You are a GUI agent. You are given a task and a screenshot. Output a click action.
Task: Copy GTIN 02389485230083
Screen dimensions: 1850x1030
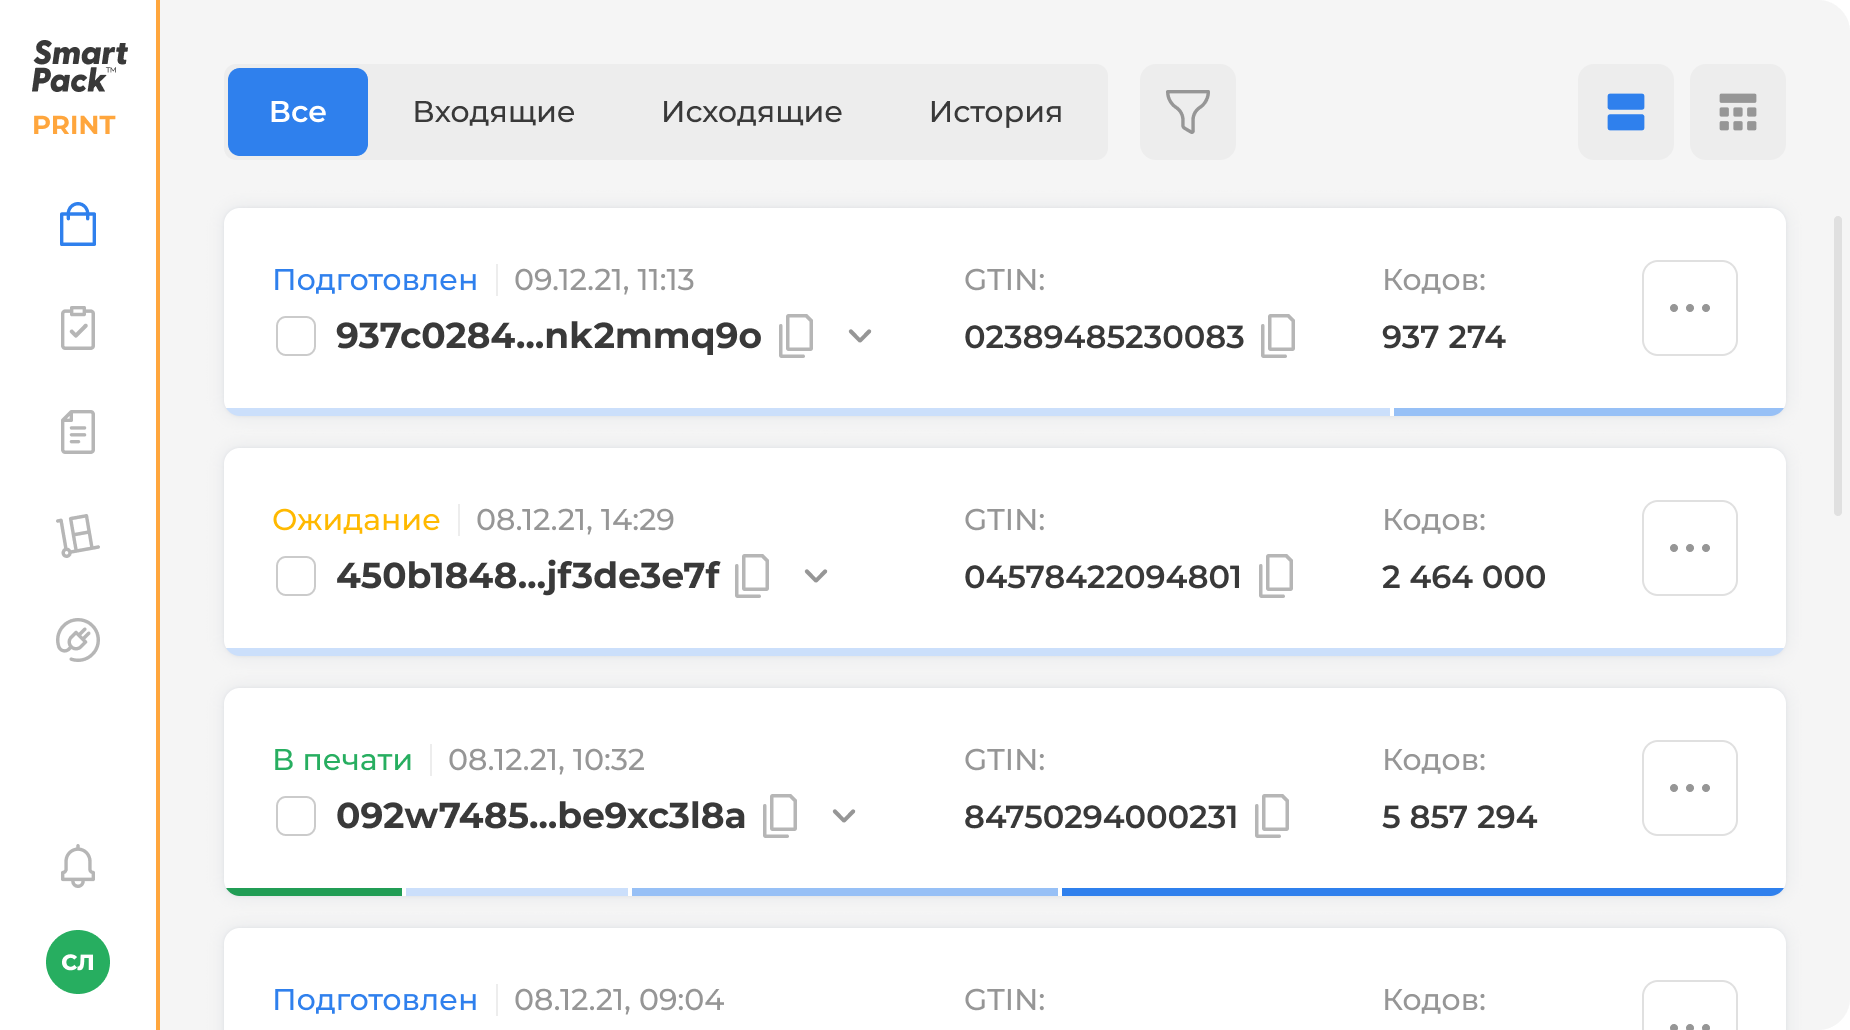pos(1278,336)
